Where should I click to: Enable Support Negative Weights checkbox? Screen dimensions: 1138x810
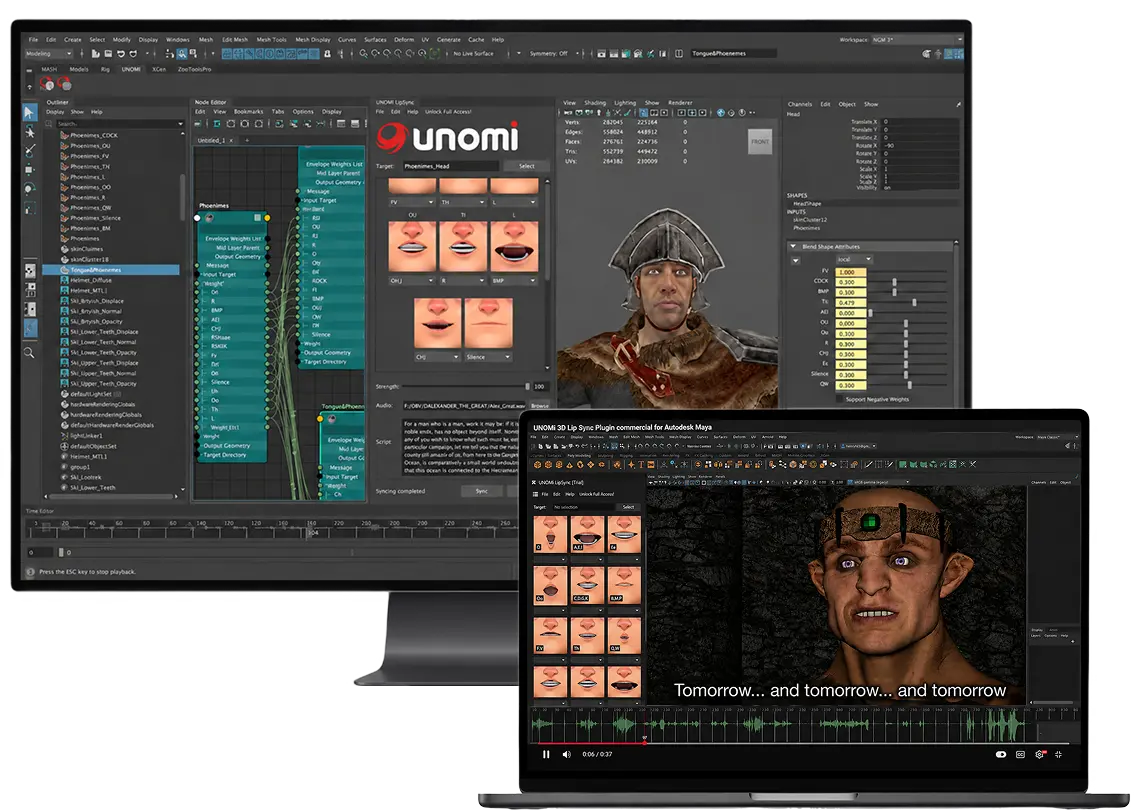tap(840, 399)
